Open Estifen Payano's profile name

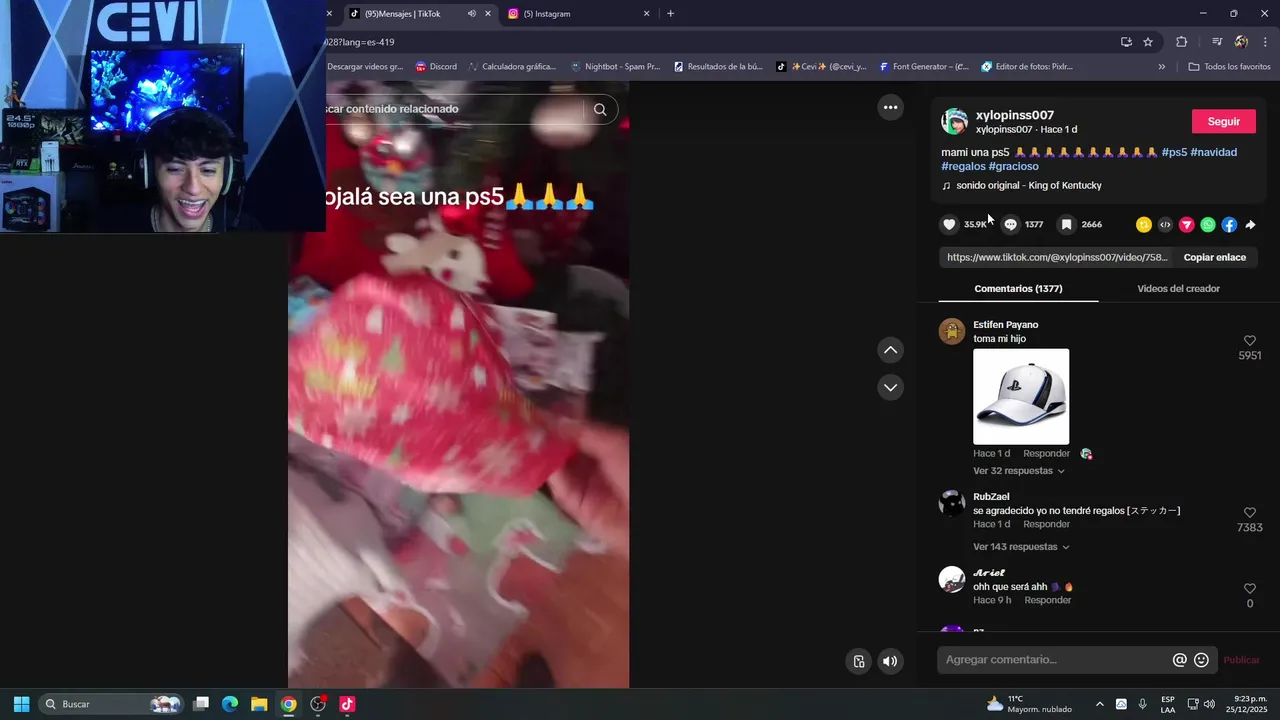(x=1005, y=325)
